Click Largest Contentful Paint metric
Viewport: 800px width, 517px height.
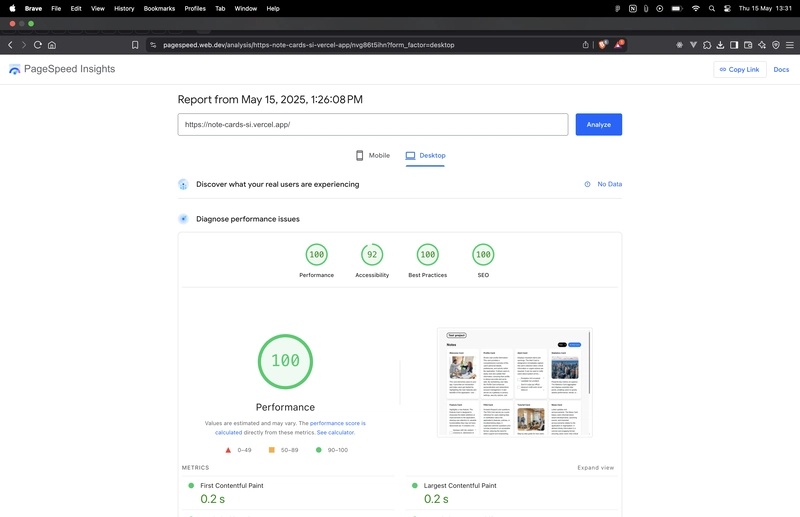pyautogui.click(x=460, y=486)
